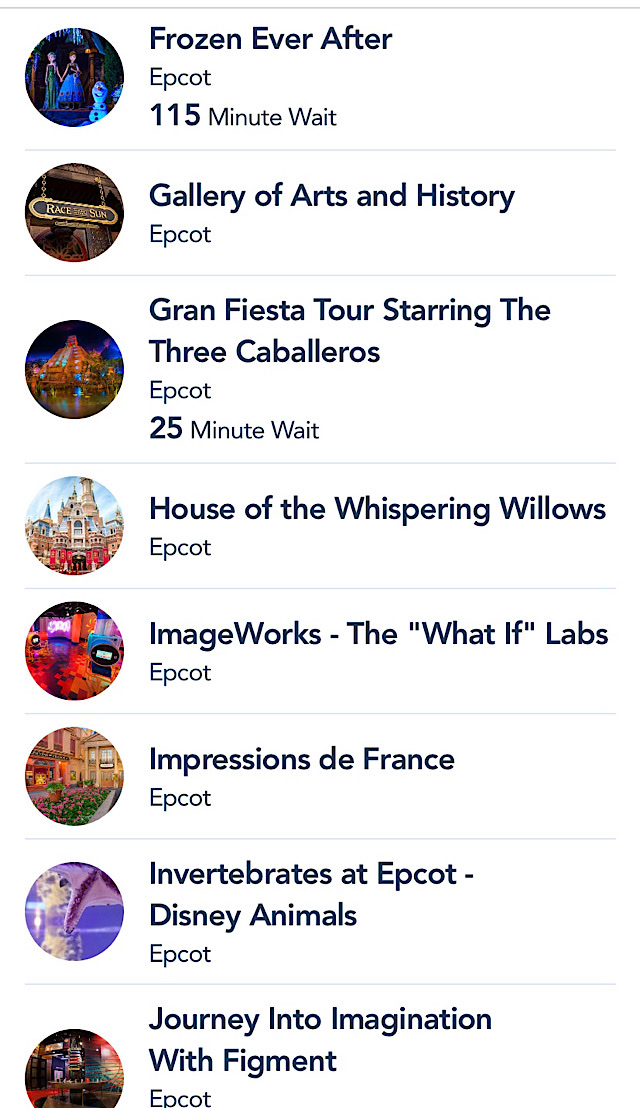Select the Gran Fiesta Tour pyramid thumbnail
The height and width of the screenshot is (1108, 640).
click(x=74, y=369)
